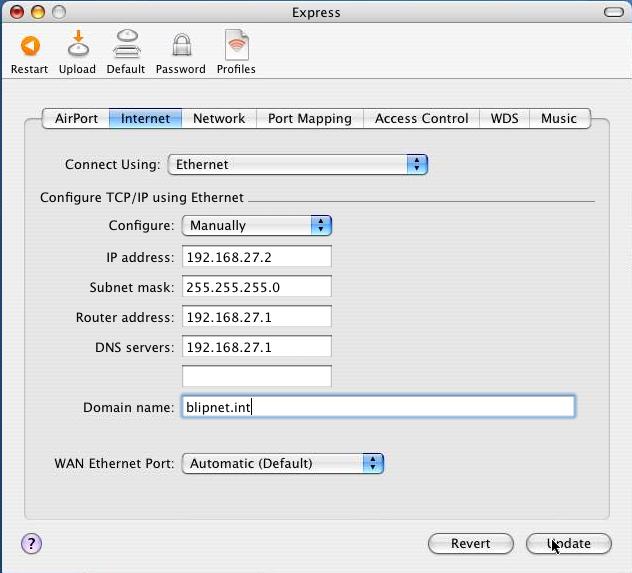The height and width of the screenshot is (573, 632).
Task: Open the Connect Using Ethernet dropdown
Action: tap(297, 164)
